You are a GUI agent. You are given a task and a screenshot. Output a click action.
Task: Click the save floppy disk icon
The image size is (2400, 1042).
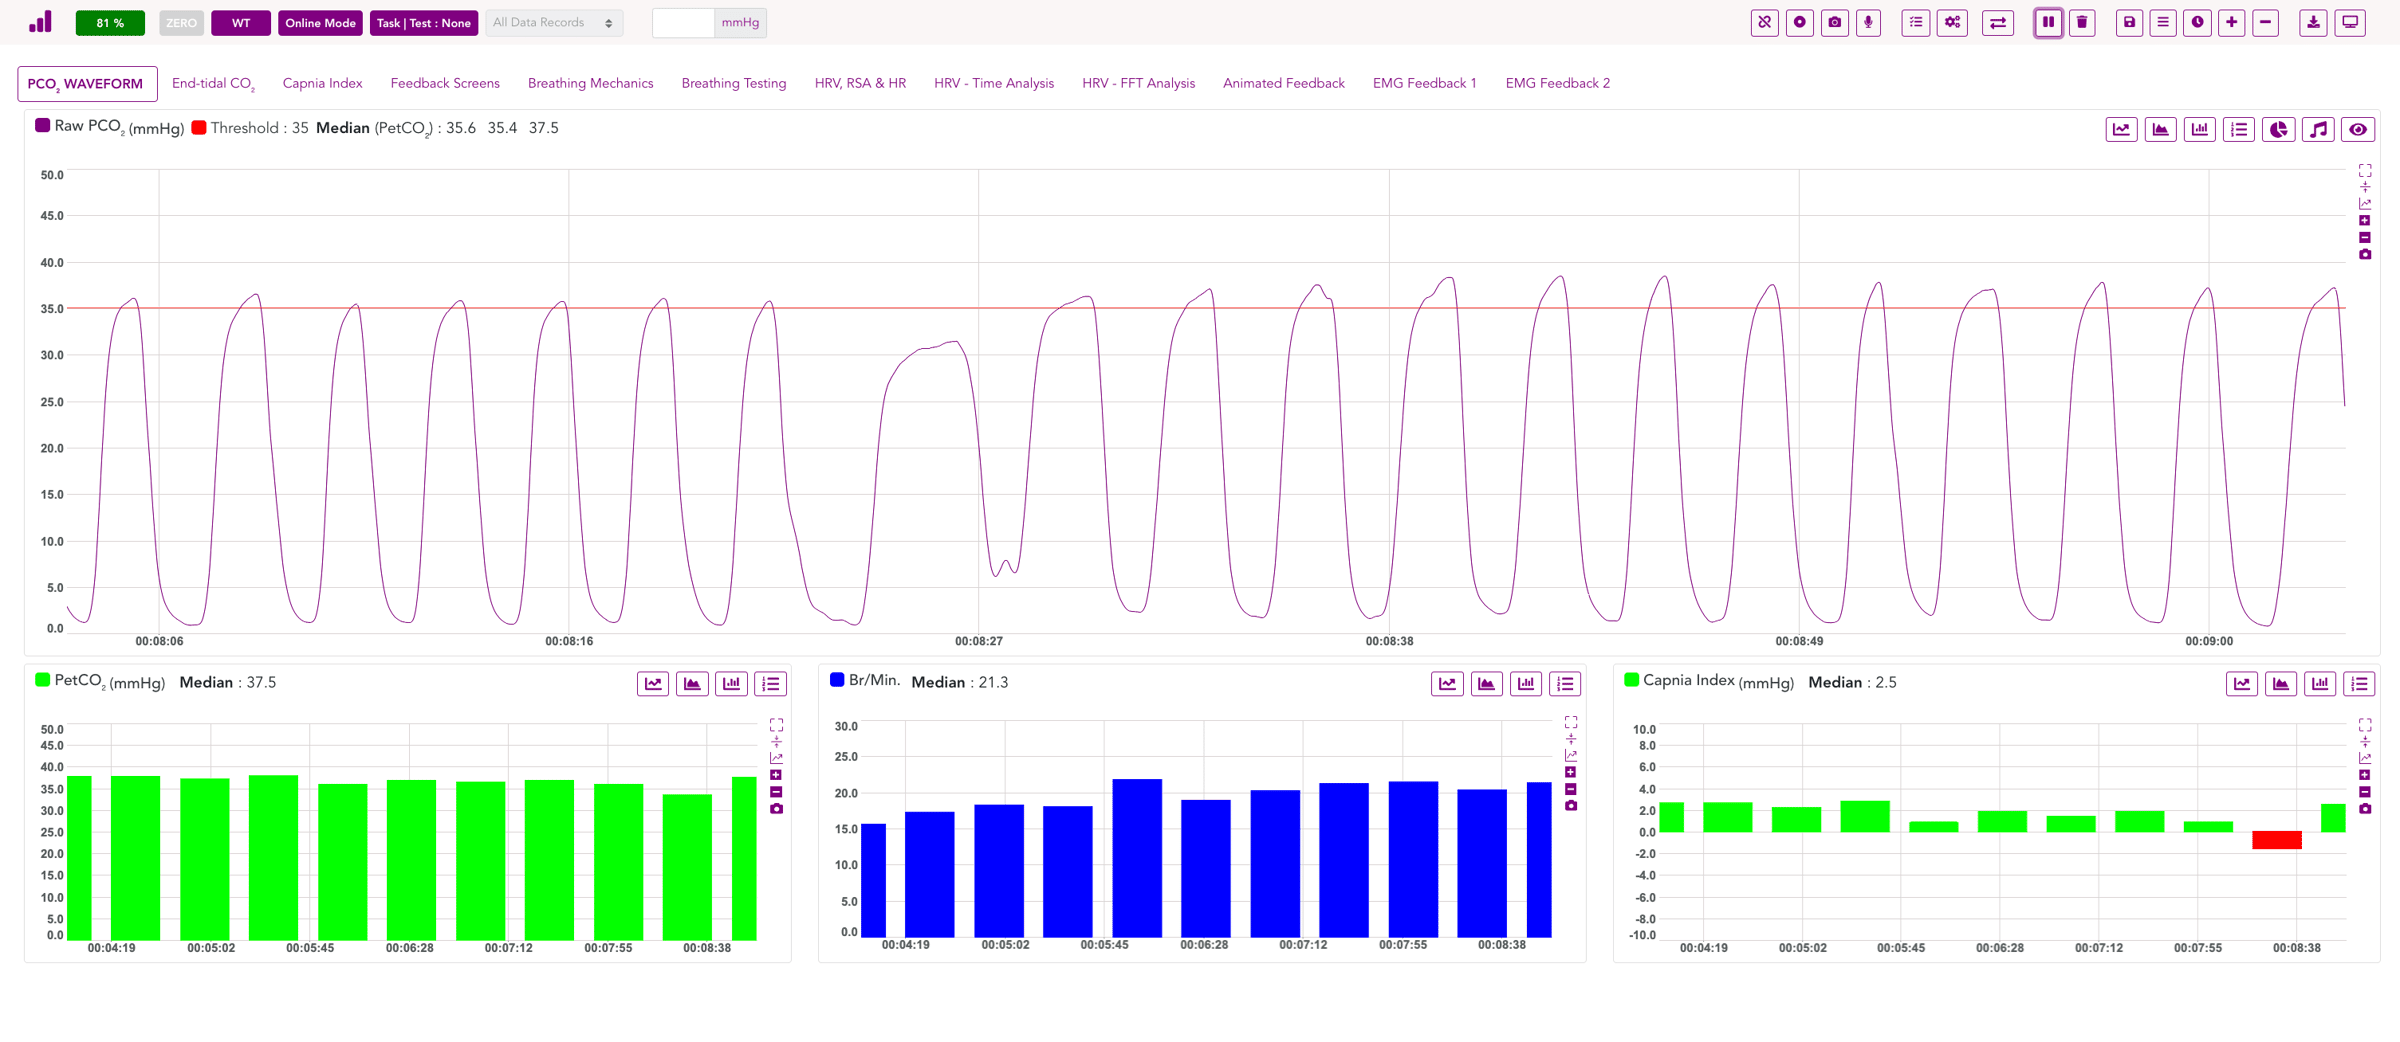2129,22
